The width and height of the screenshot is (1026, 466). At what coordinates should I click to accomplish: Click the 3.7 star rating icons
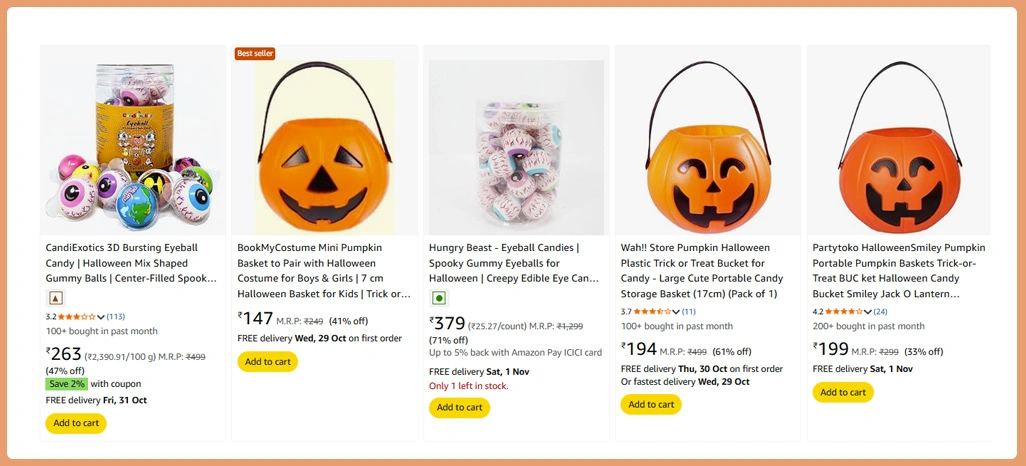(652, 312)
